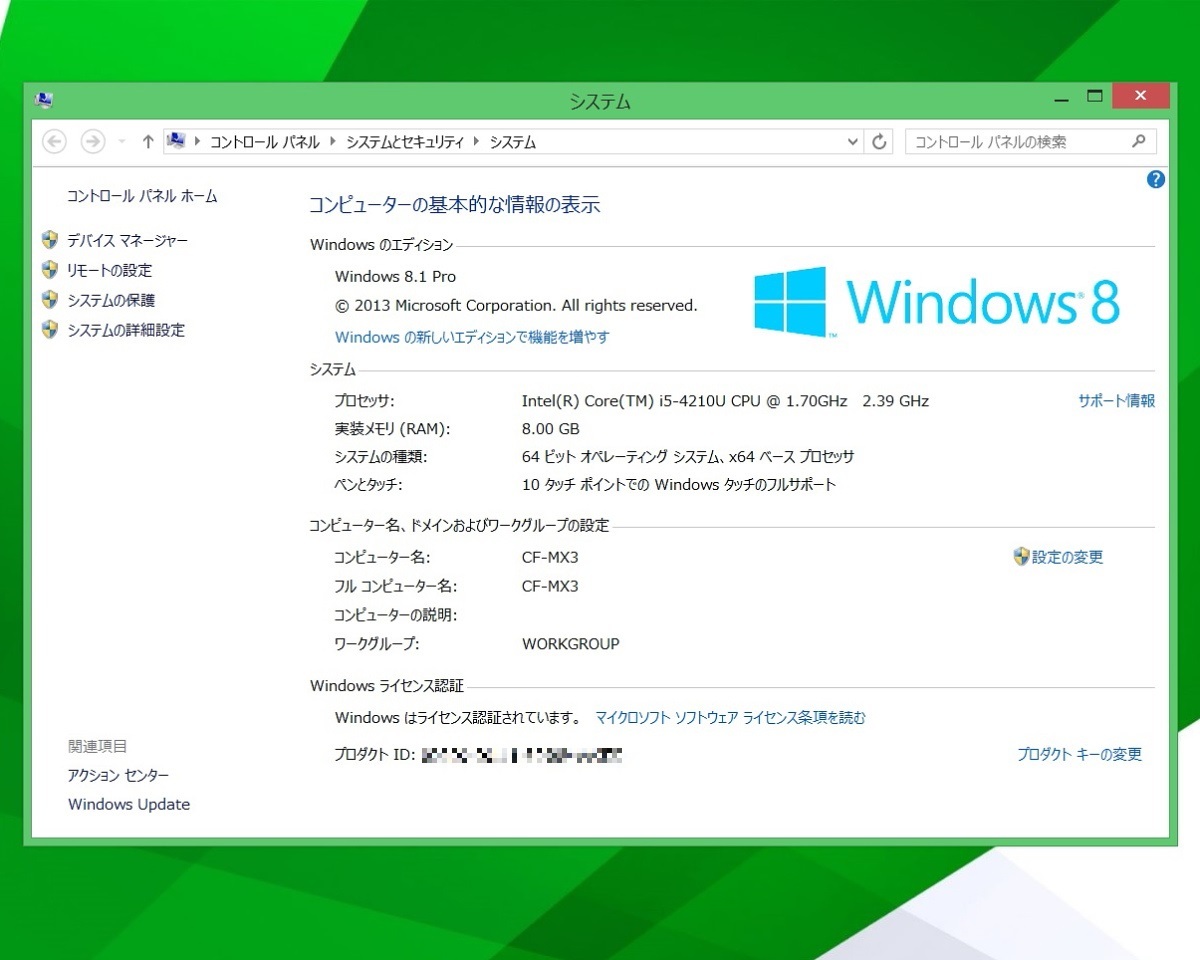The height and width of the screenshot is (960, 1200).
Task: Open デバイス マネージャー link
Action: coord(127,241)
